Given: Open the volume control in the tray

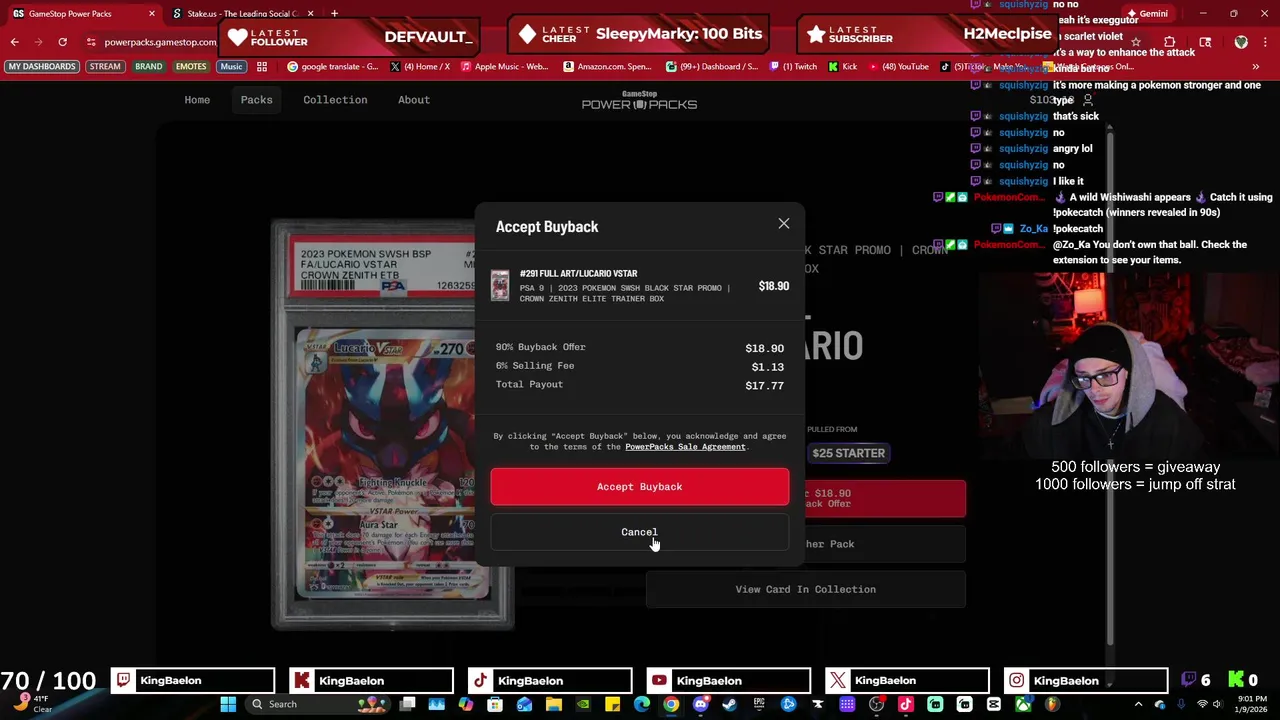Looking at the screenshot, I should coord(1217,704).
